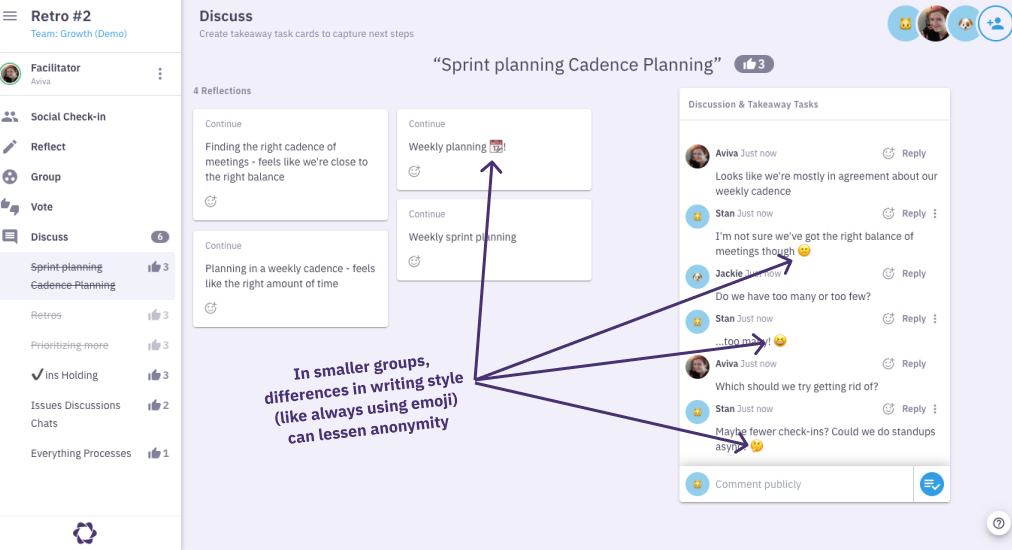The image size is (1012, 550).
Task: Reply to Stan's fewer check-ins comment
Action: click(x=913, y=409)
